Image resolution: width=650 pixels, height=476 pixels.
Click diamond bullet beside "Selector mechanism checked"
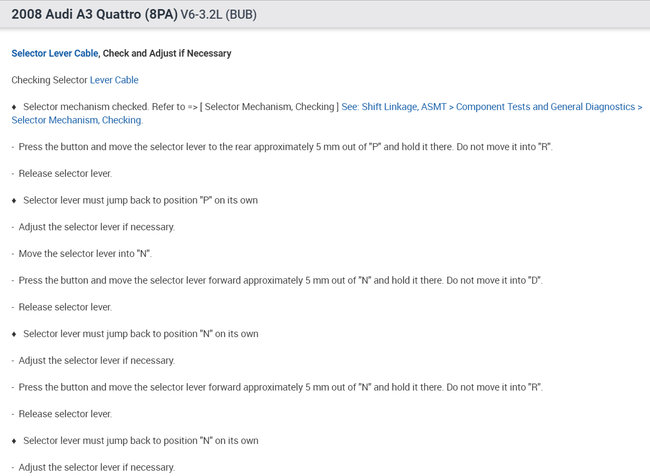tap(14, 106)
